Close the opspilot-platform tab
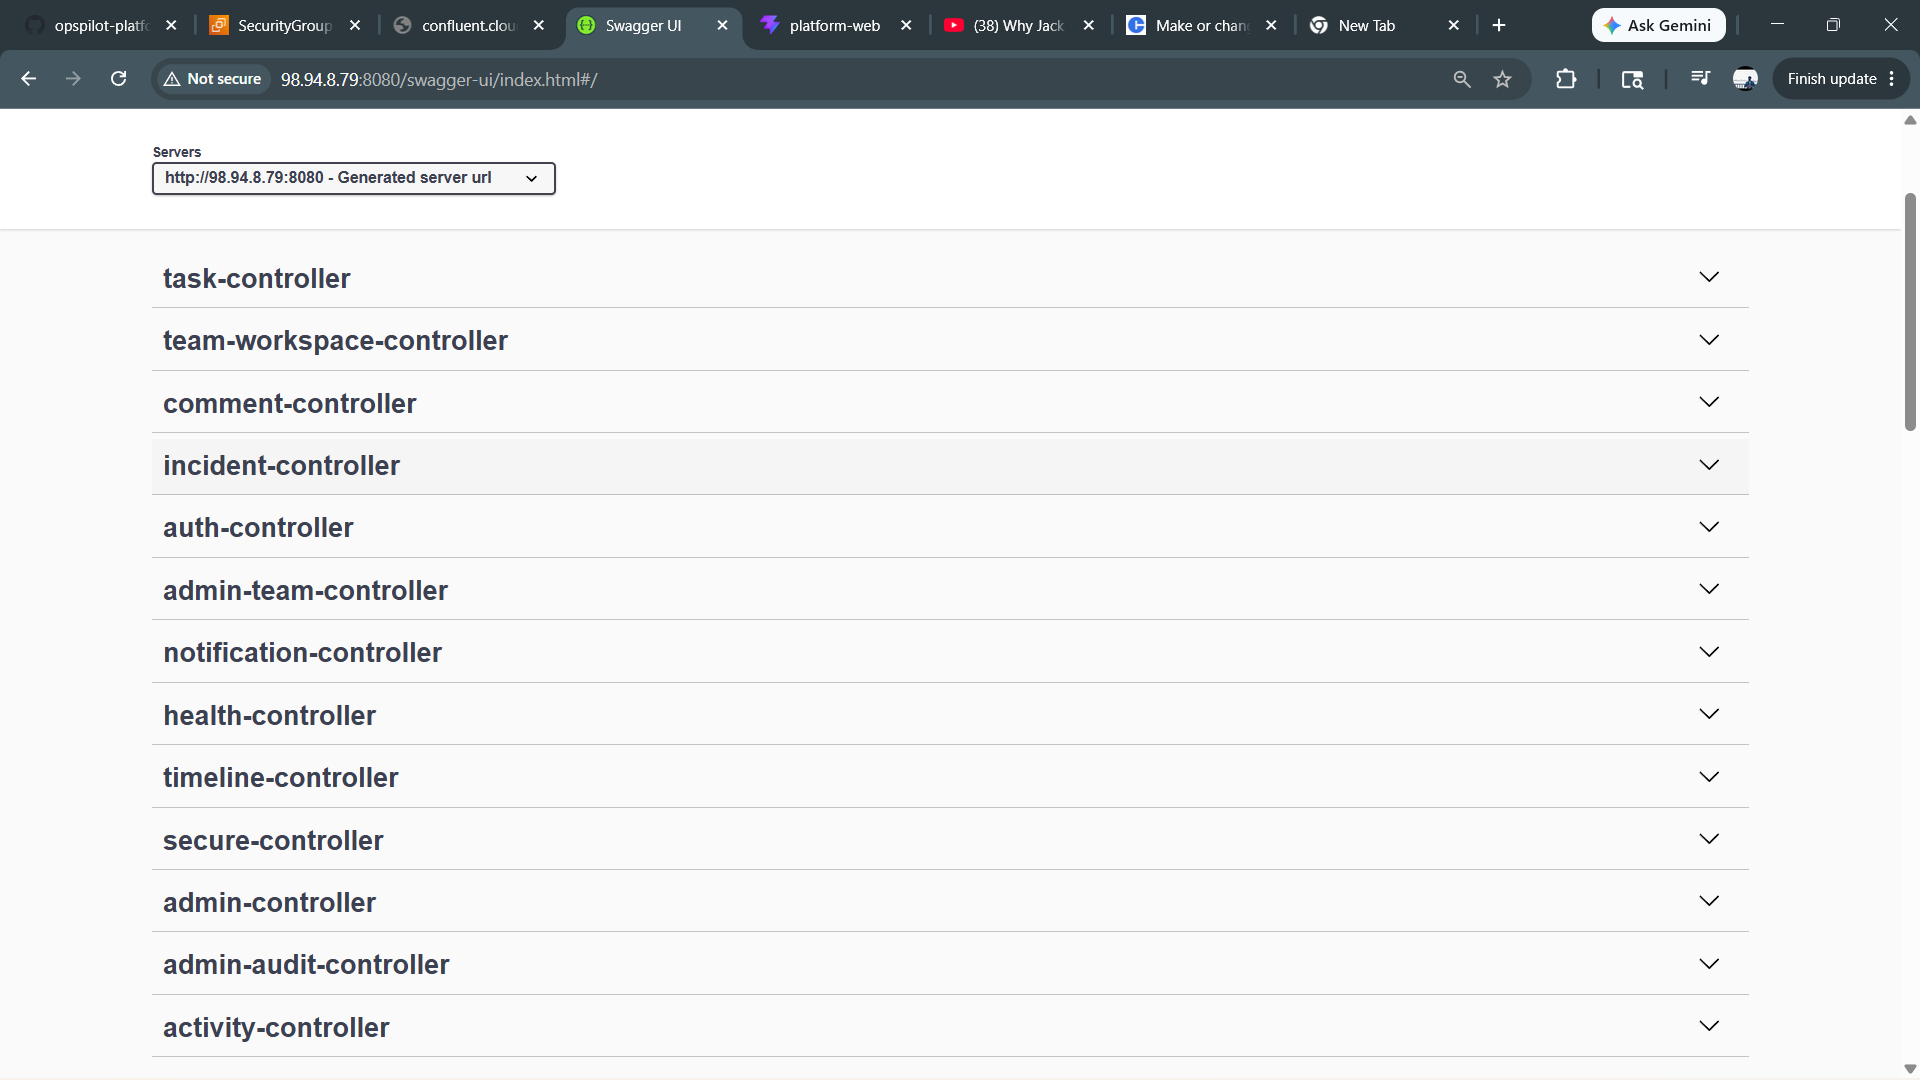Viewport: 1920px width, 1080px height. [x=172, y=25]
